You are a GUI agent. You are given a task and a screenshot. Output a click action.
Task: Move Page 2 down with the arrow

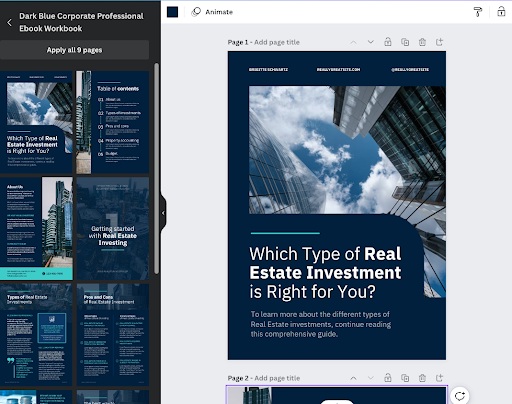[x=370, y=378]
